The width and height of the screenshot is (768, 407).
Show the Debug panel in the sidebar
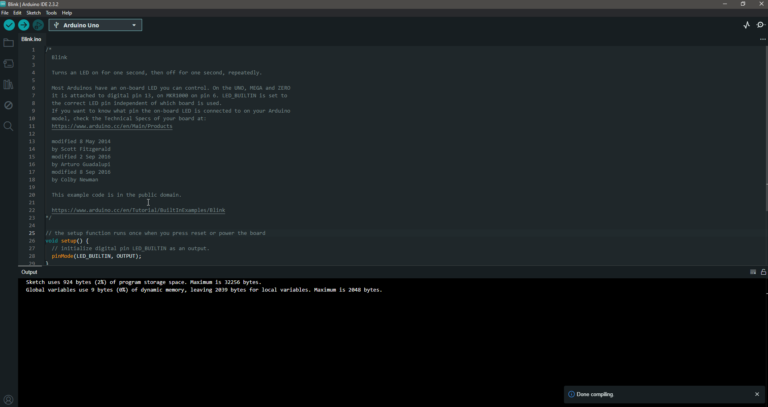click(x=9, y=105)
